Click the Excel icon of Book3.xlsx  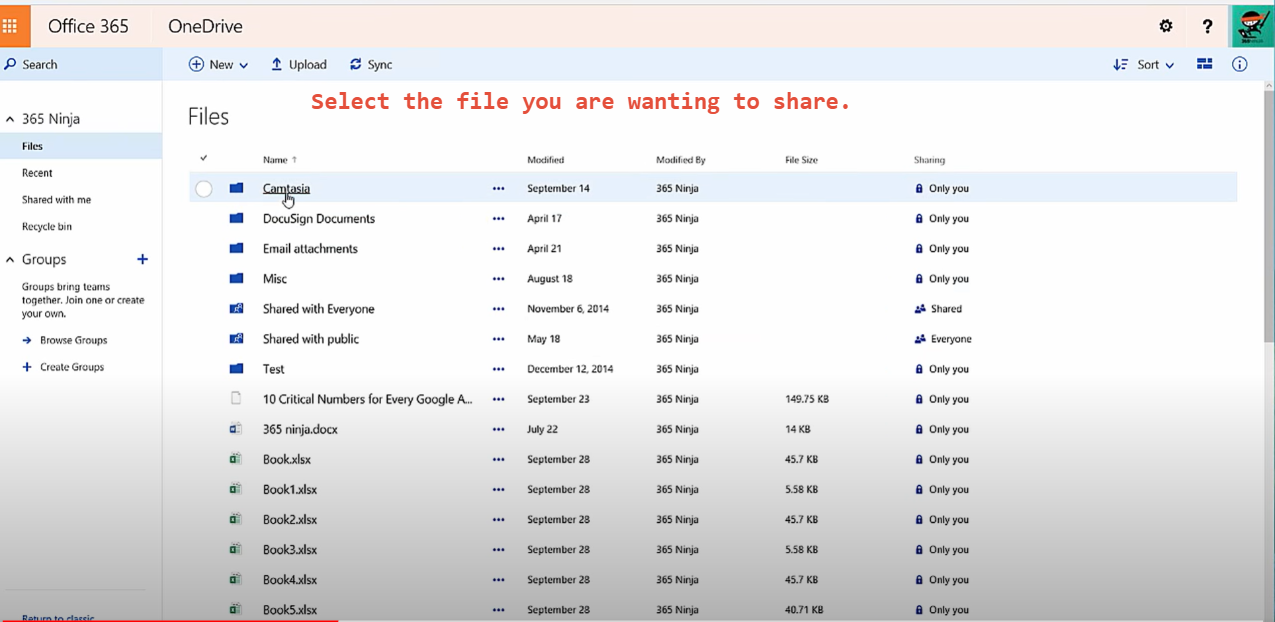(236, 549)
